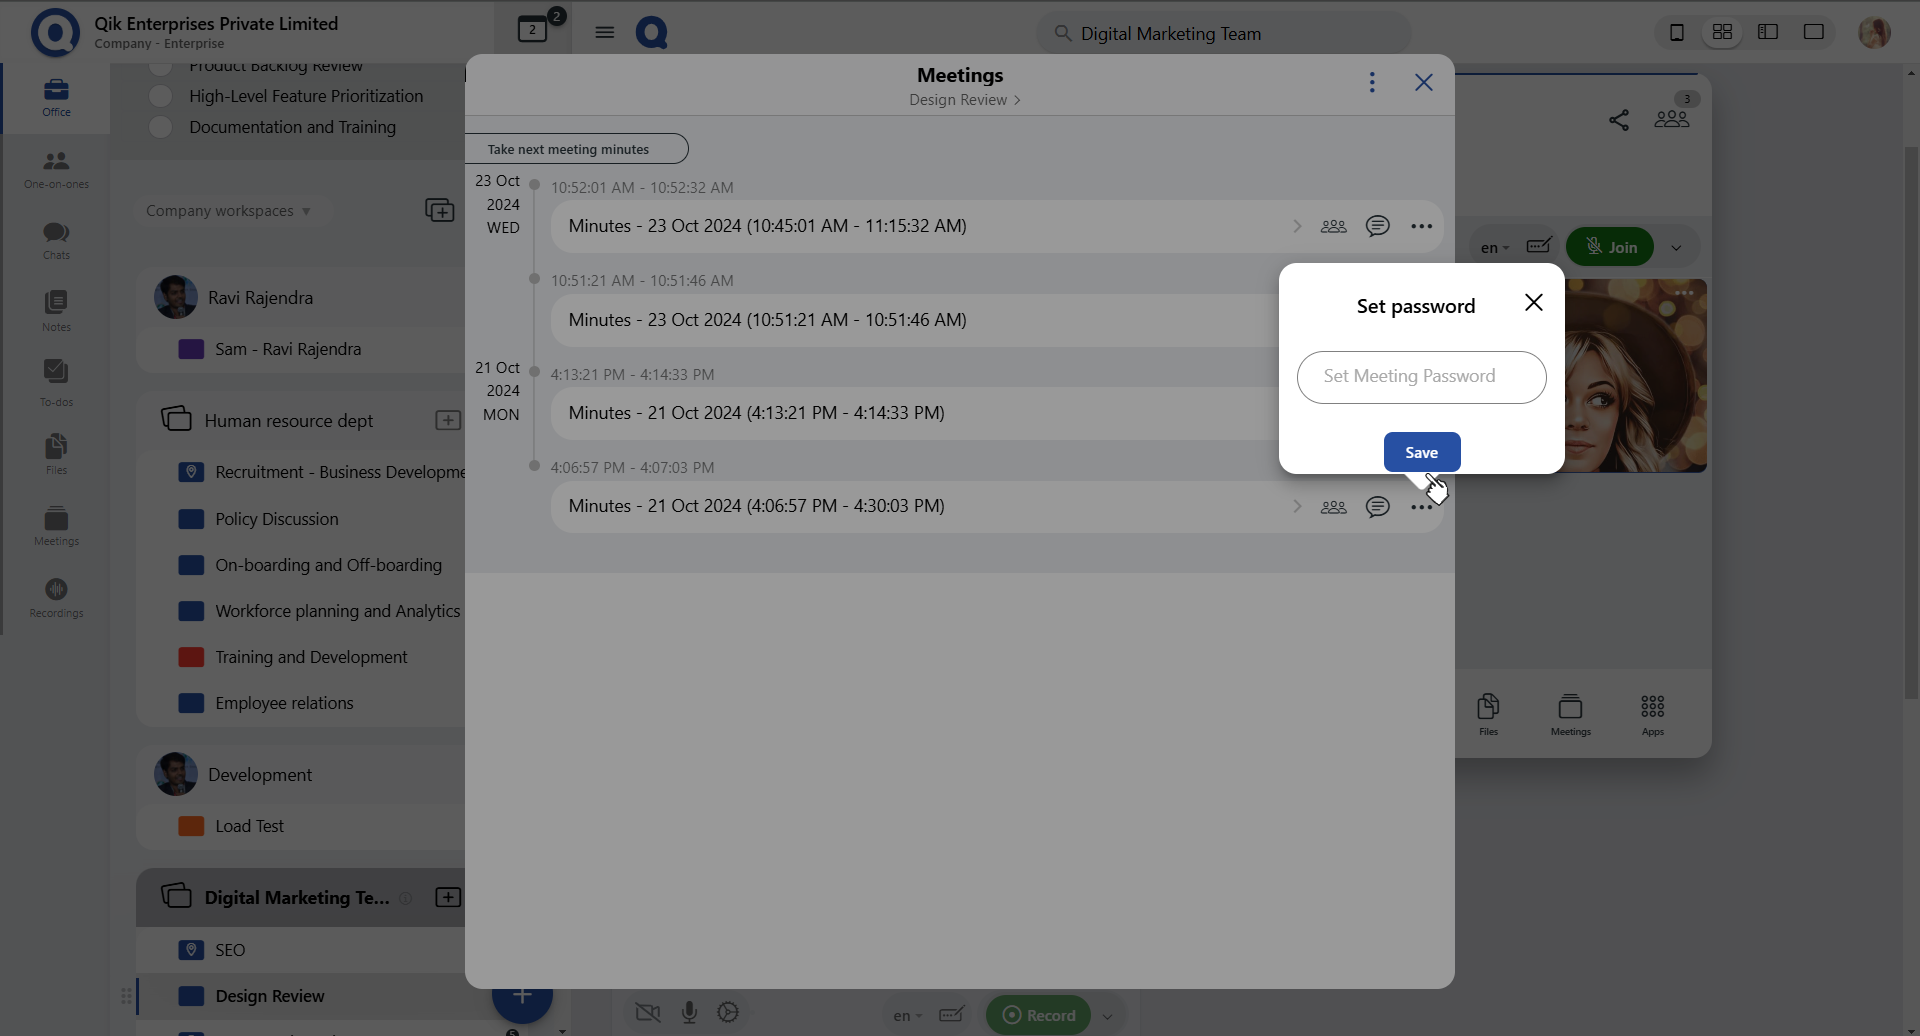The image size is (1920, 1036).
Task: Open Recordings from the sidebar
Action: (56, 590)
